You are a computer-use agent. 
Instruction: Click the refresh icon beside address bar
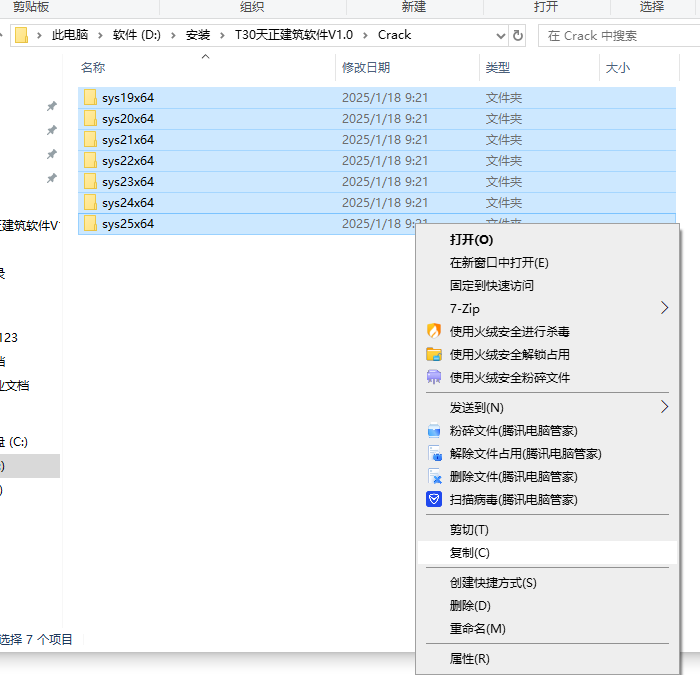coord(518,35)
